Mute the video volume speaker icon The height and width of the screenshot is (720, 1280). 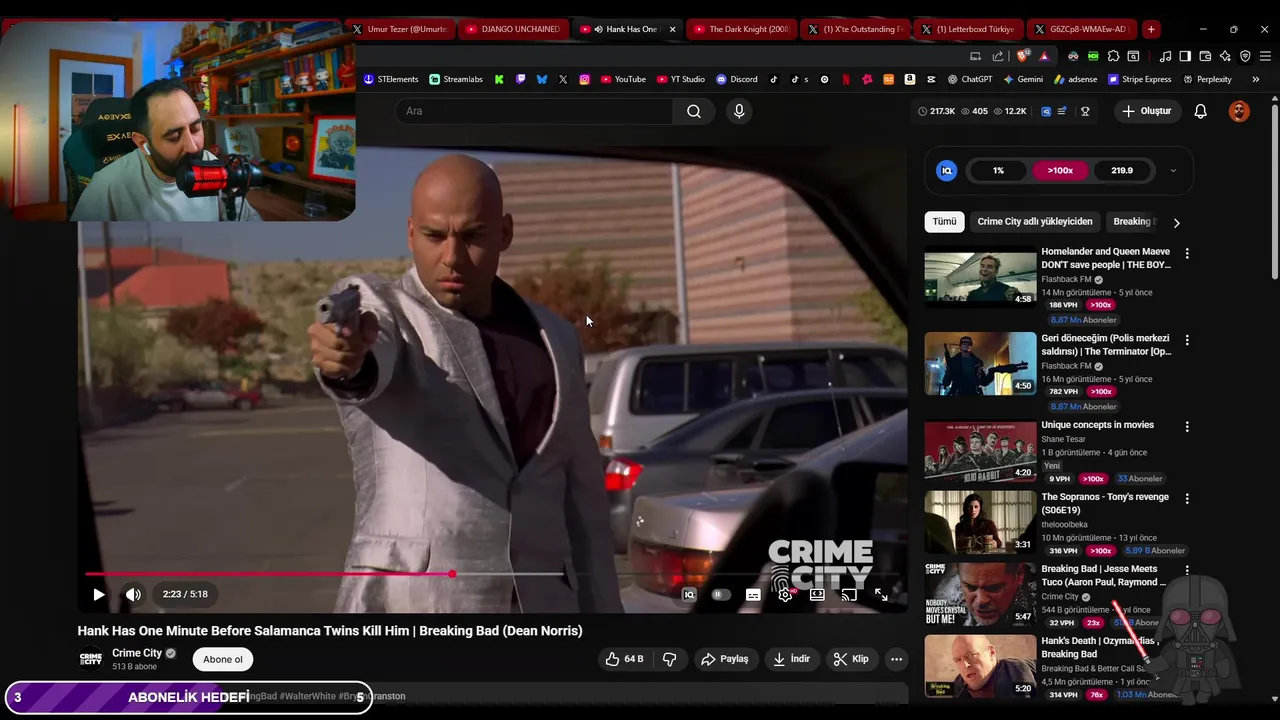[133, 594]
